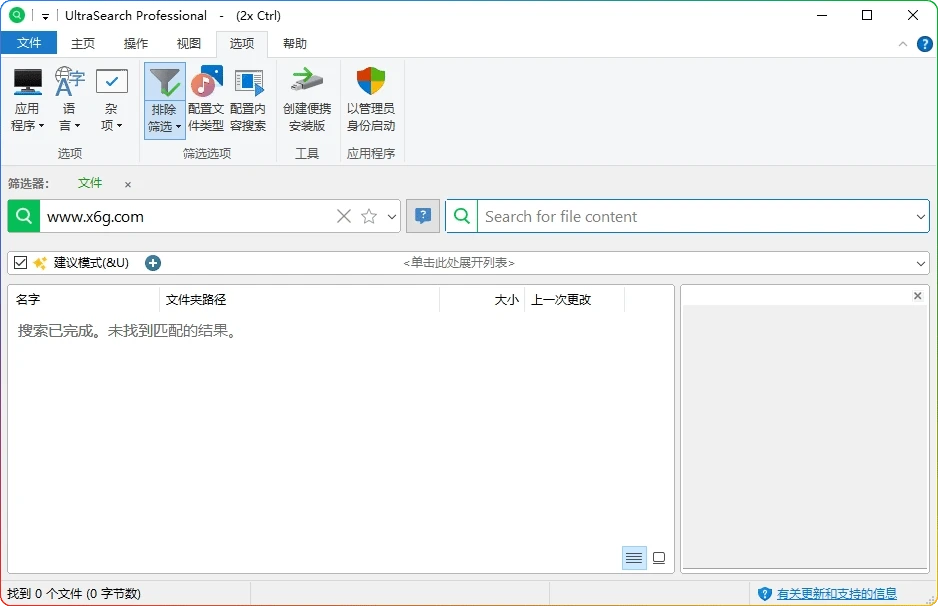
Task: Click the 搜索已完成 no results message
Action: (127, 331)
